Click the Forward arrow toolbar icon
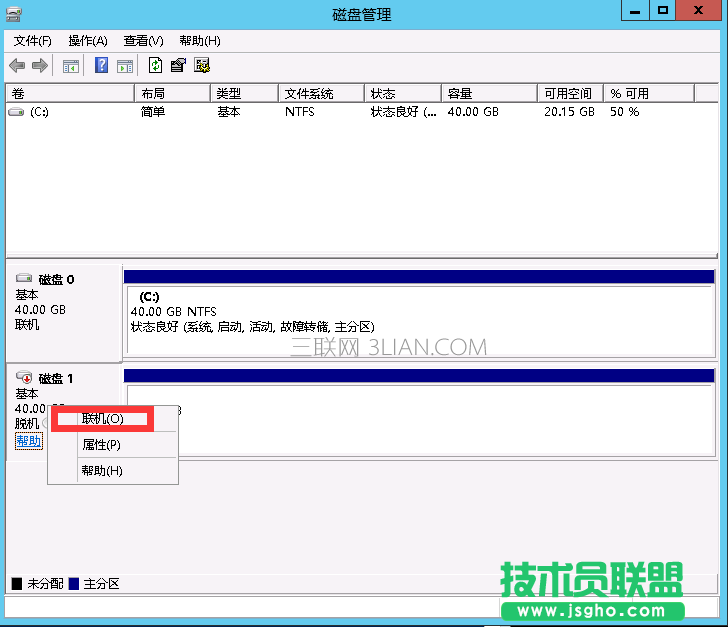728x627 pixels. pos(40,66)
